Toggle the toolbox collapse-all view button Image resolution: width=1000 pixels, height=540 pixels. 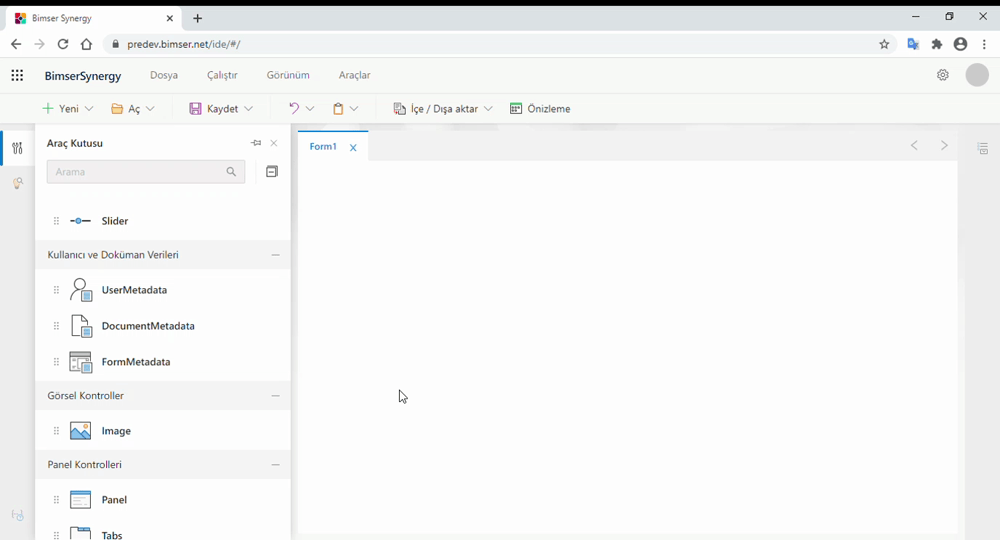pyautogui.click(x=271, y=172)
